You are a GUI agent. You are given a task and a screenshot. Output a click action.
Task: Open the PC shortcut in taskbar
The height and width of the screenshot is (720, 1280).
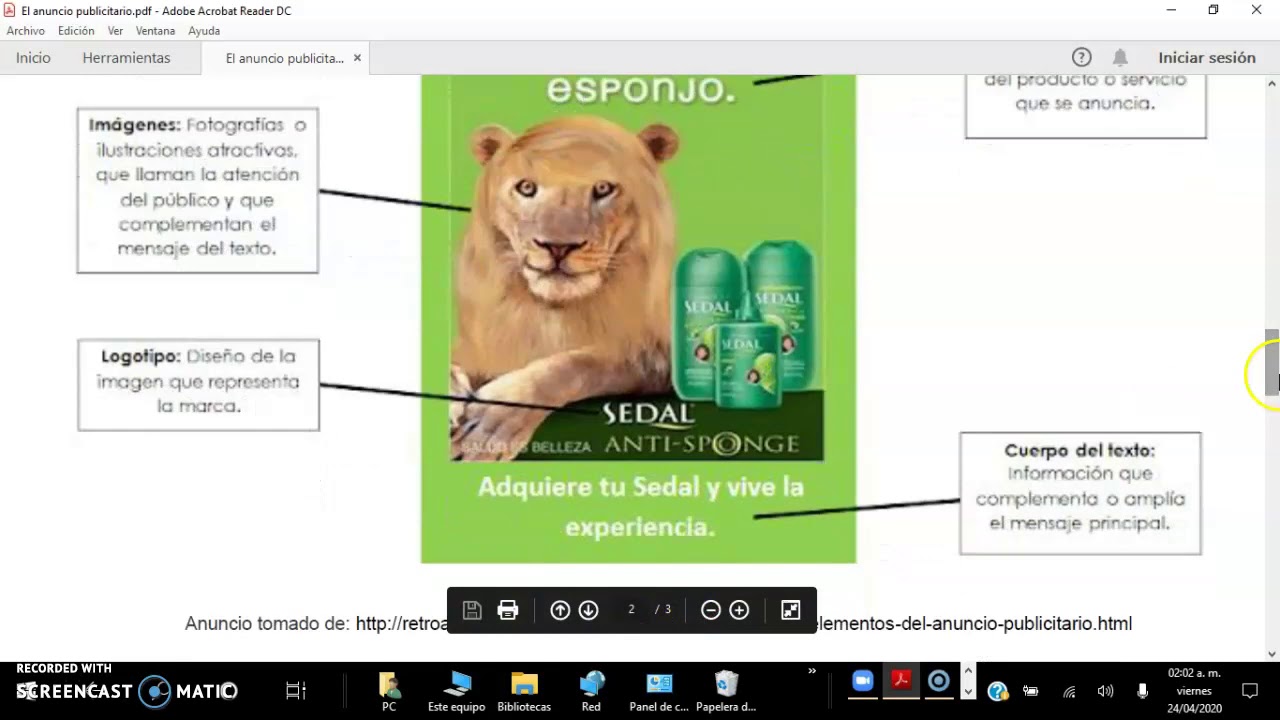[x=389, y=691]
